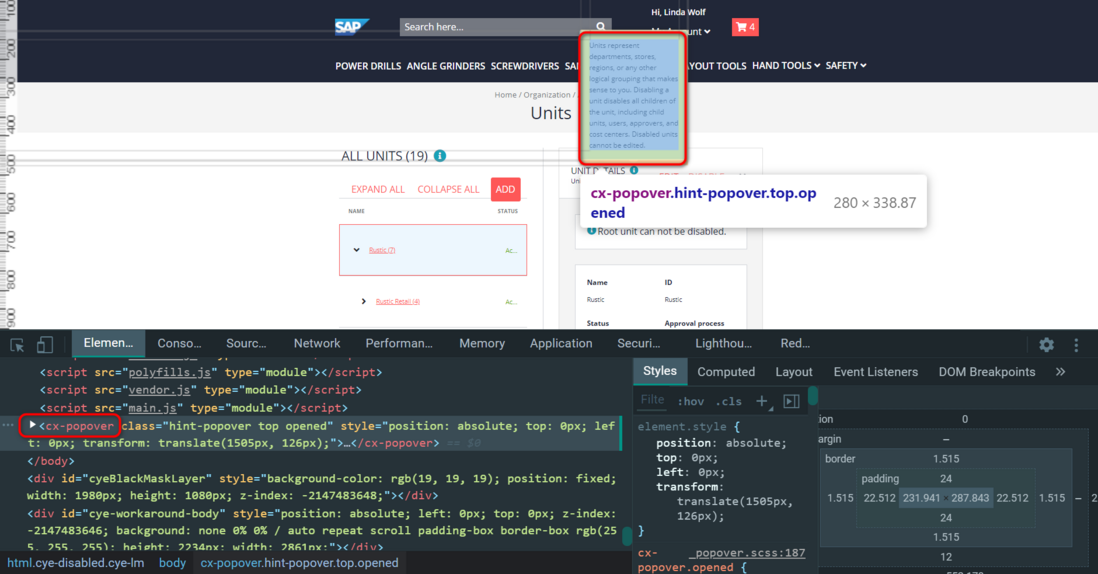Go to SCREWDRIVERS category

coord(524,66)
